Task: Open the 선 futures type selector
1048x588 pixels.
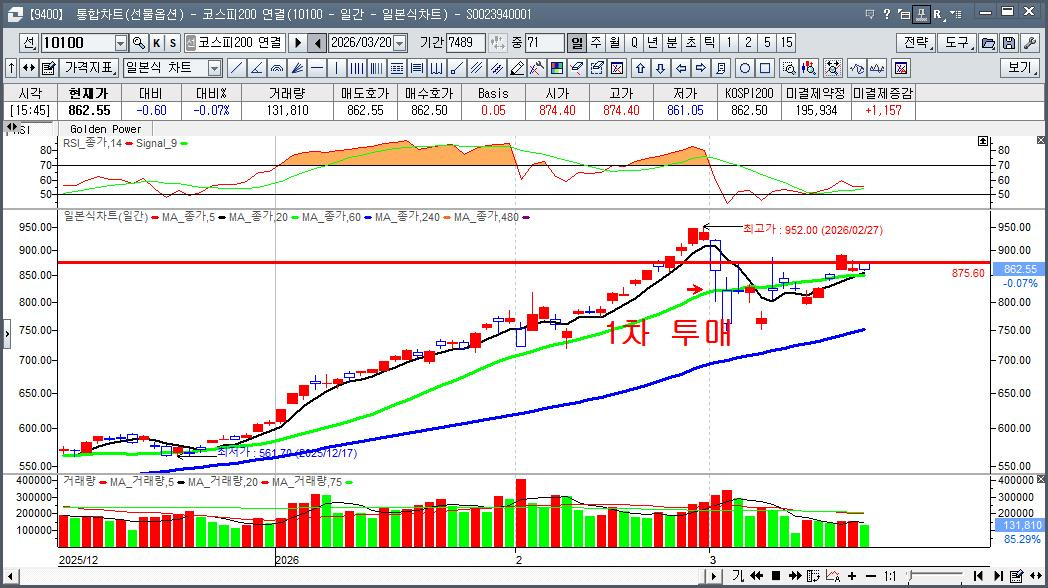Action: tap(29, 43)
